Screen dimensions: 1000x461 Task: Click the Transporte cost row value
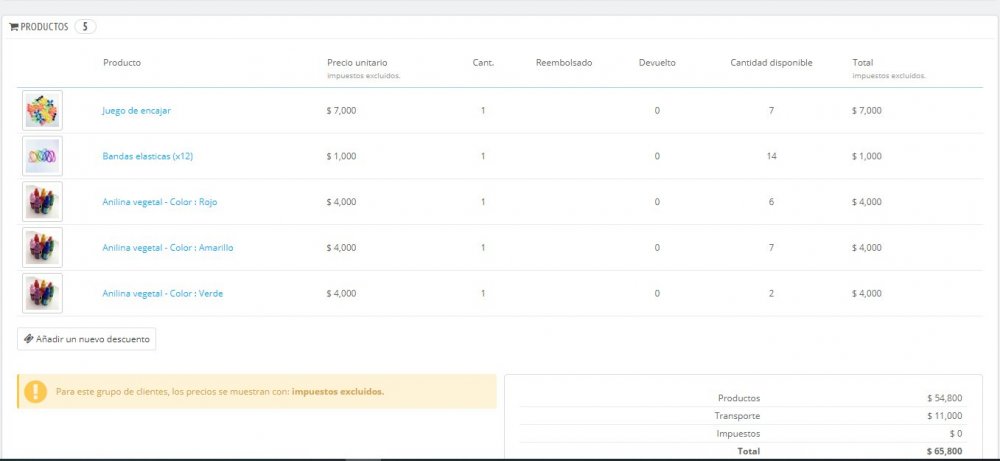[944, 416]
